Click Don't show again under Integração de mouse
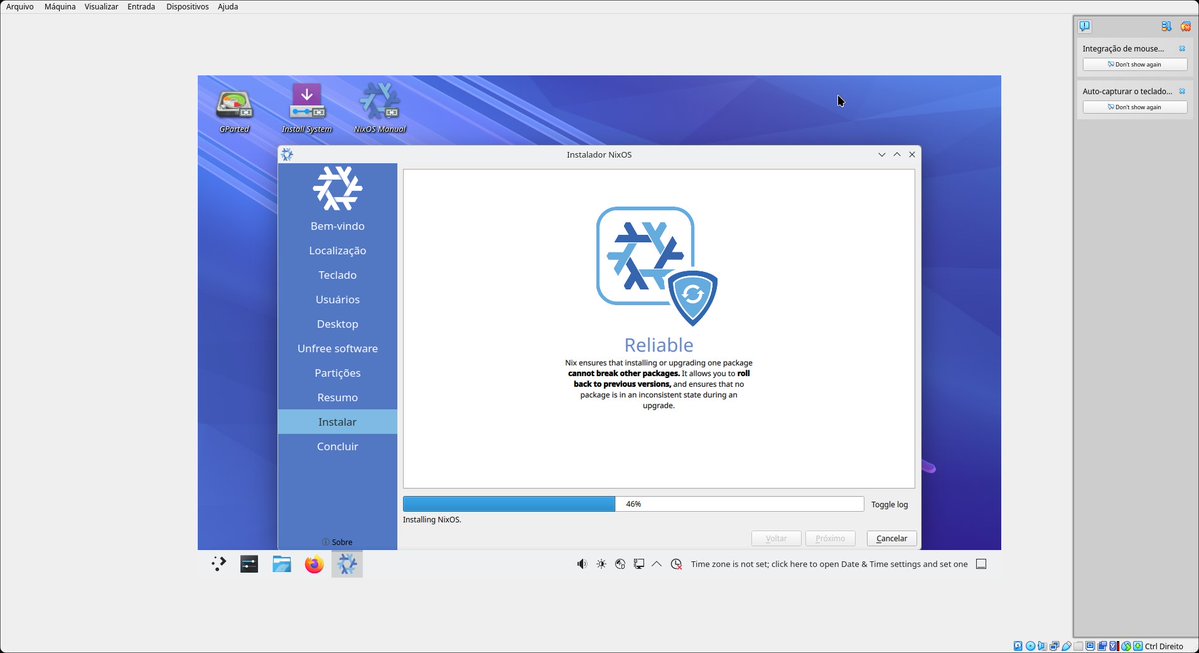The height and width of the screenshot is (653, 1199). click(x=1135, y=64)
